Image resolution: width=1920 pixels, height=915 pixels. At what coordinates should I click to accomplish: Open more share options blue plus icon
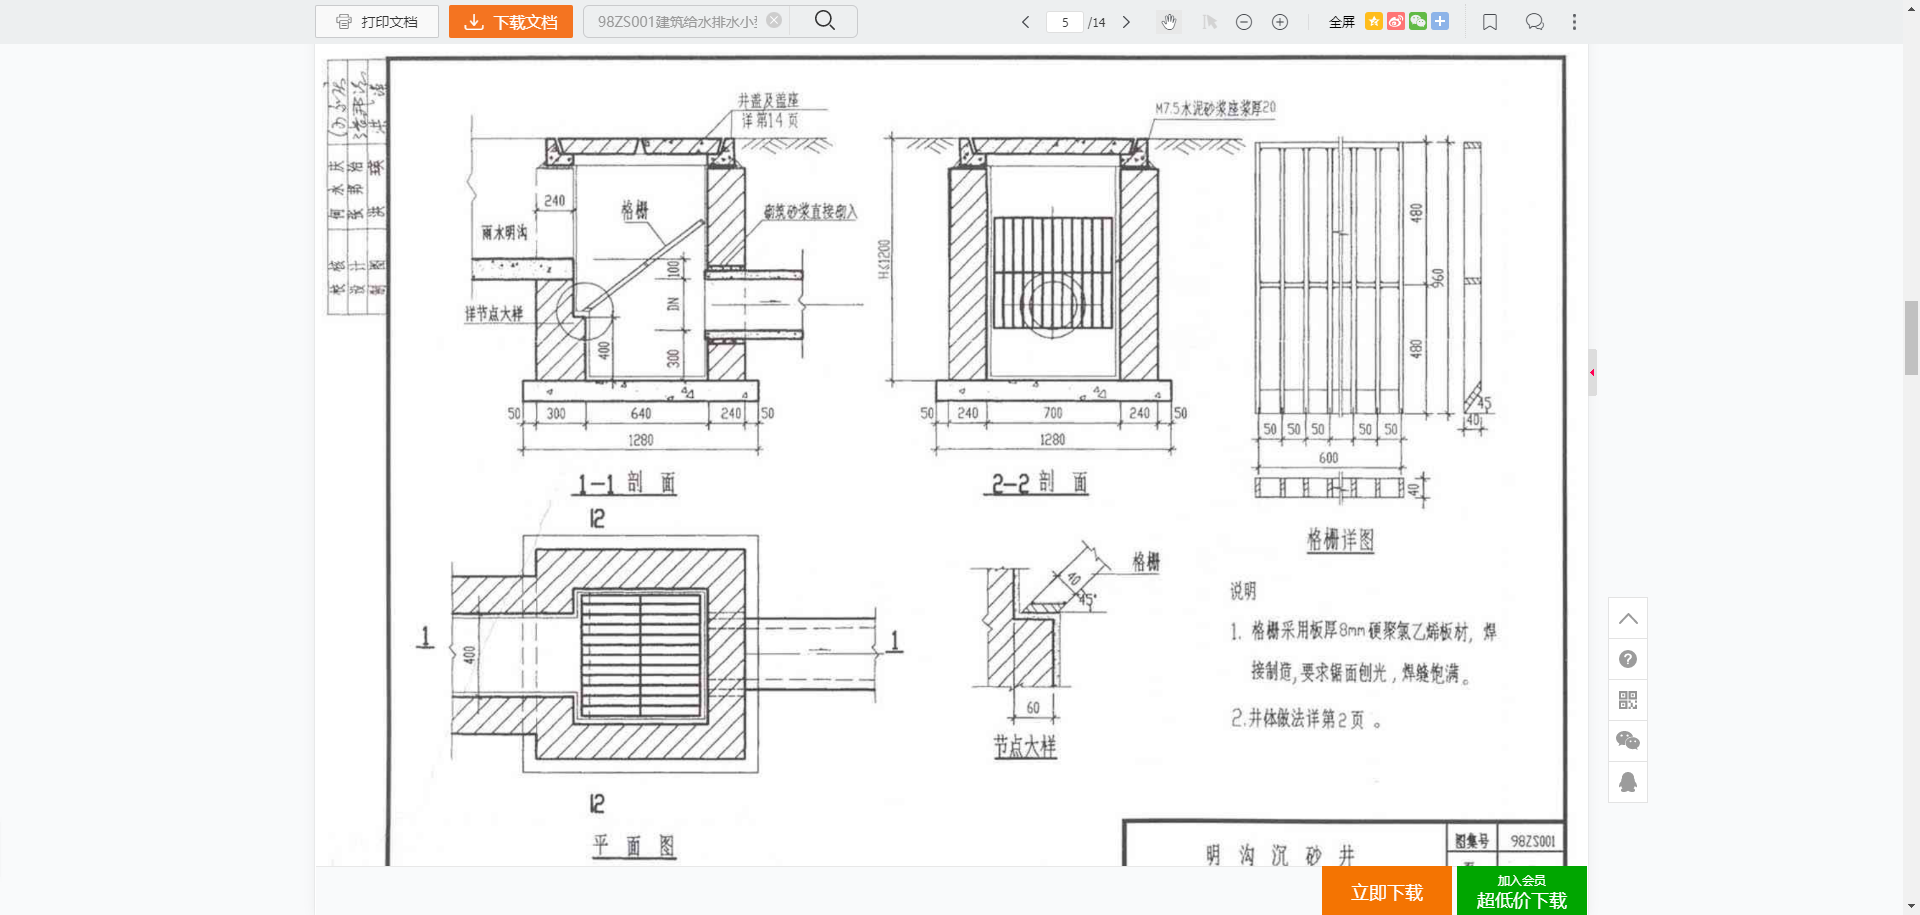click(1440, 21)
